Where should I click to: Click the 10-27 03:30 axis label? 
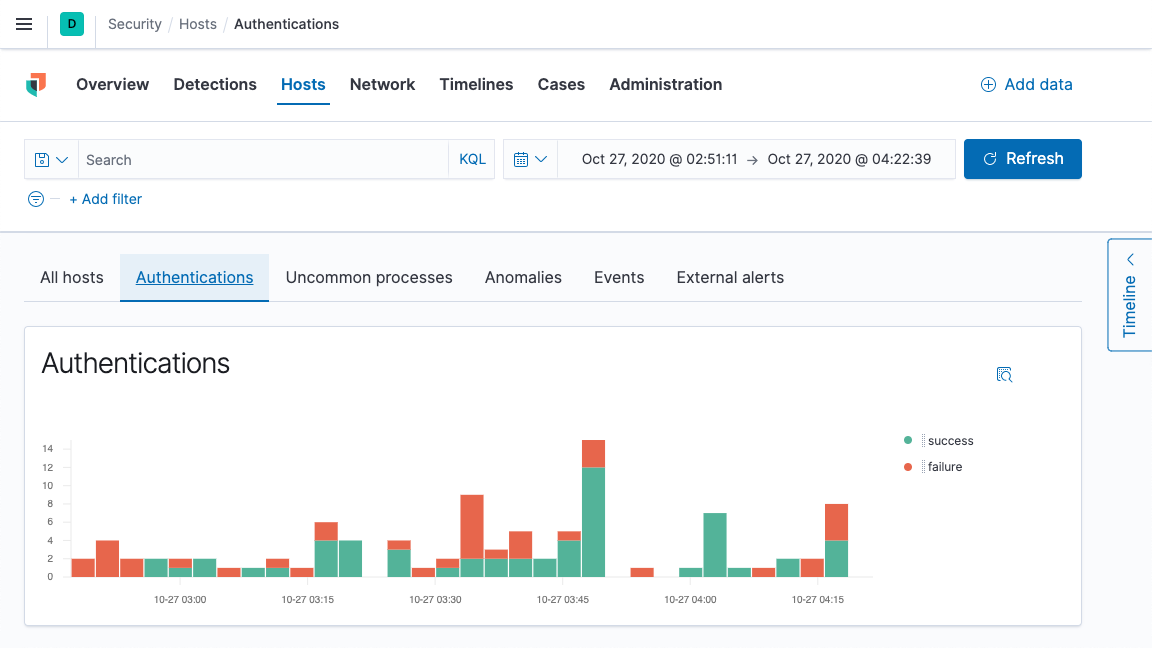pyautogui.click(x=436, y=600)
